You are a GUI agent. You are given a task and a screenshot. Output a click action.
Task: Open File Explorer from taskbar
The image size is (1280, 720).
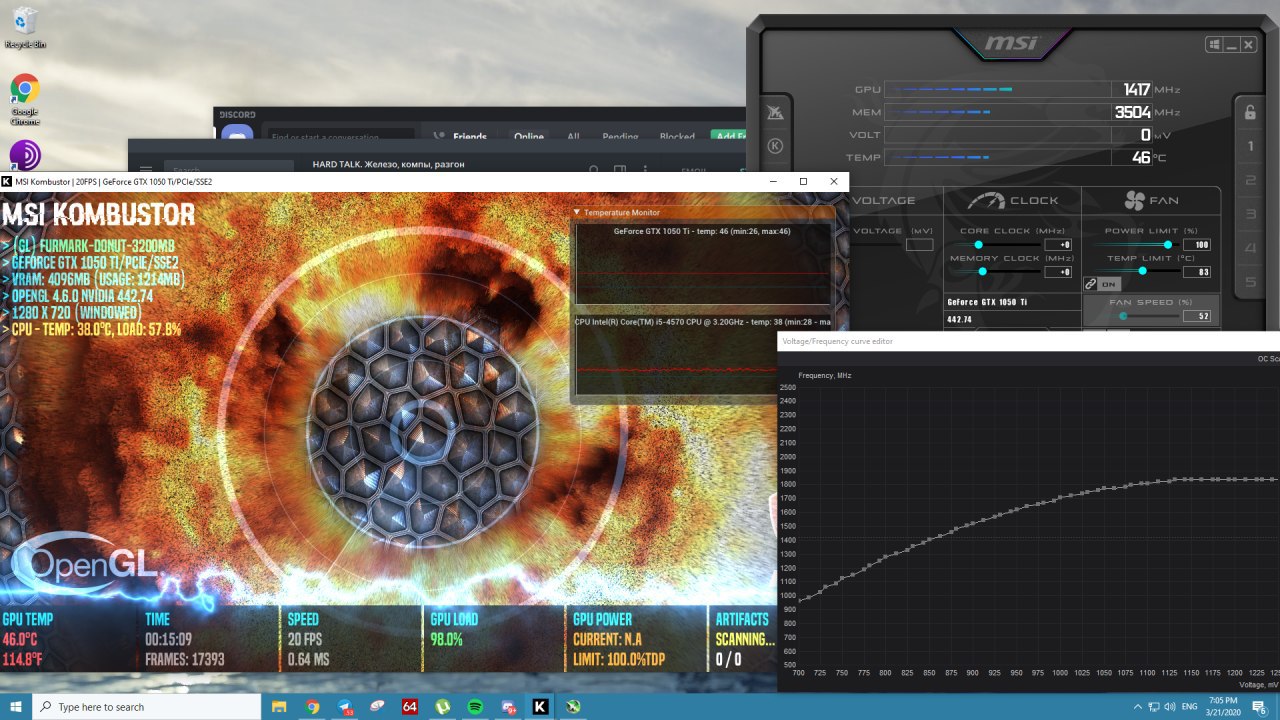click(279, 706)
